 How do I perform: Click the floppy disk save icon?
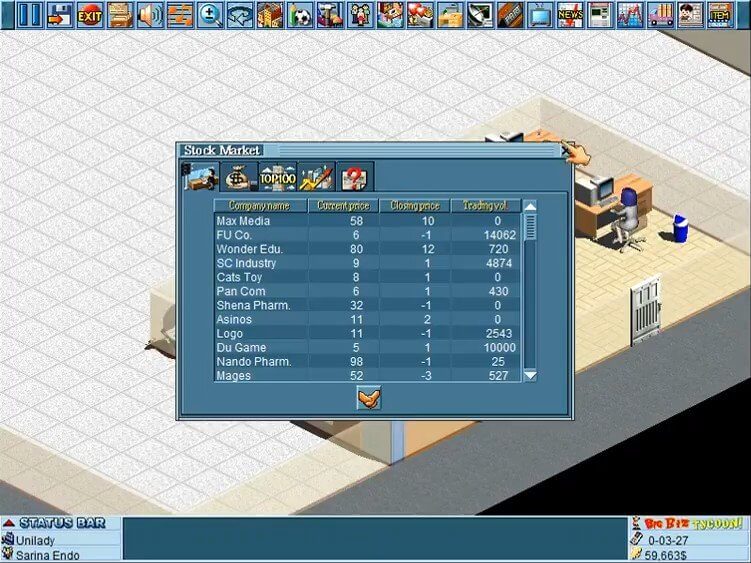60,14
